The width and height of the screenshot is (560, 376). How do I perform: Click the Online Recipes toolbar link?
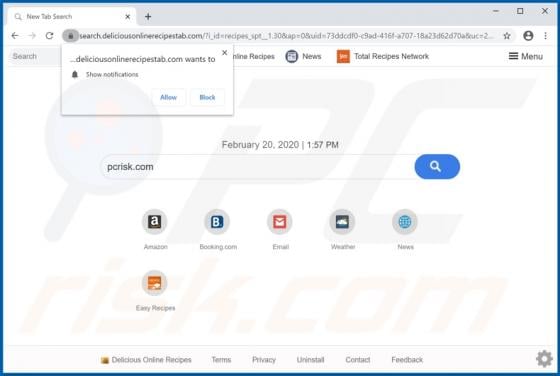tap(254, 56)
